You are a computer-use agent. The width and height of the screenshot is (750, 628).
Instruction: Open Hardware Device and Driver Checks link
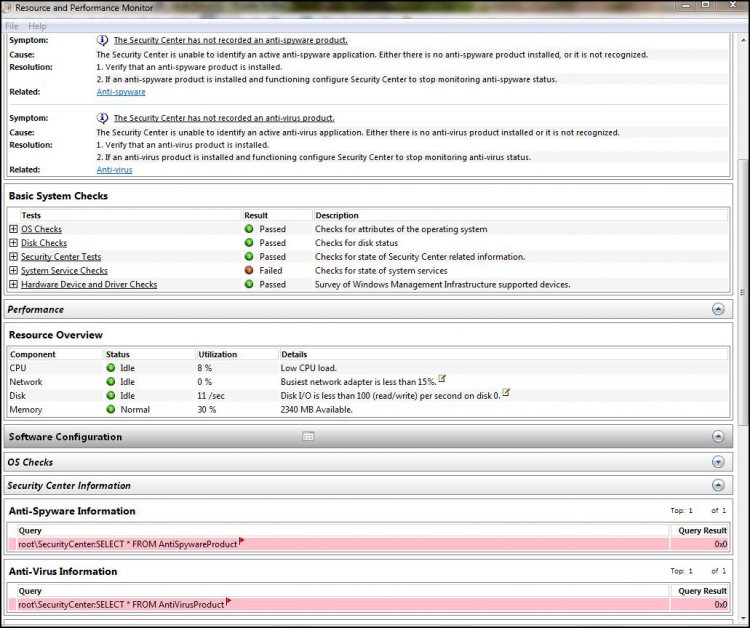pyautogui.click(x=89, y=285)
